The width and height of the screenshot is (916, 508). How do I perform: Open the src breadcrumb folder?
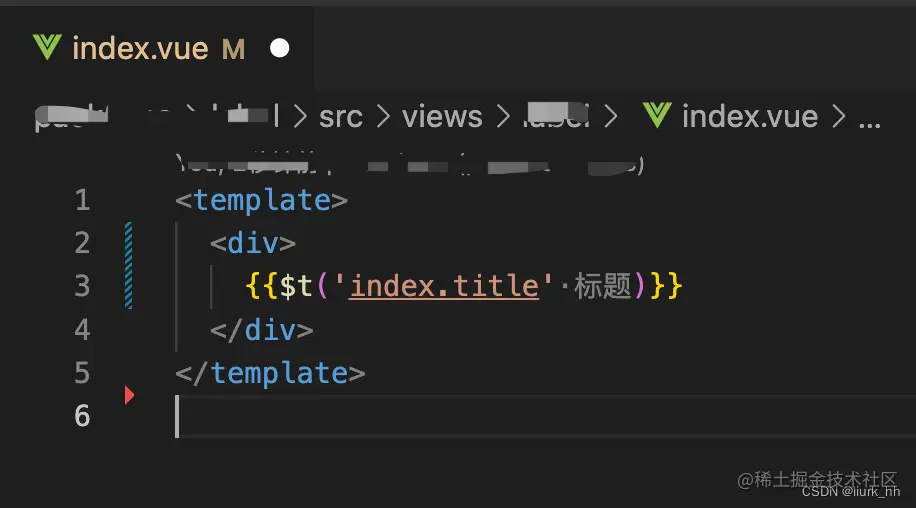(341, 116)
